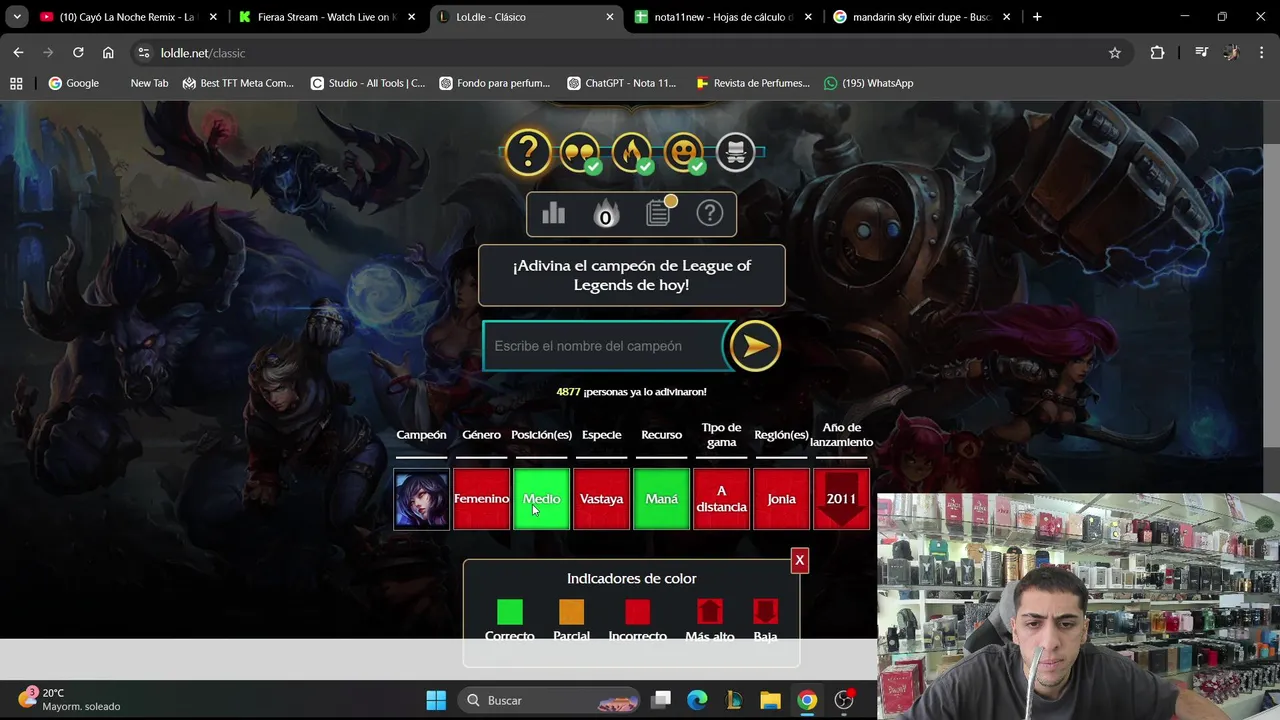Open the Quote mode speech bubble icon
The width and height of the screenshot is (1280, 720).
tap(580, 153)
